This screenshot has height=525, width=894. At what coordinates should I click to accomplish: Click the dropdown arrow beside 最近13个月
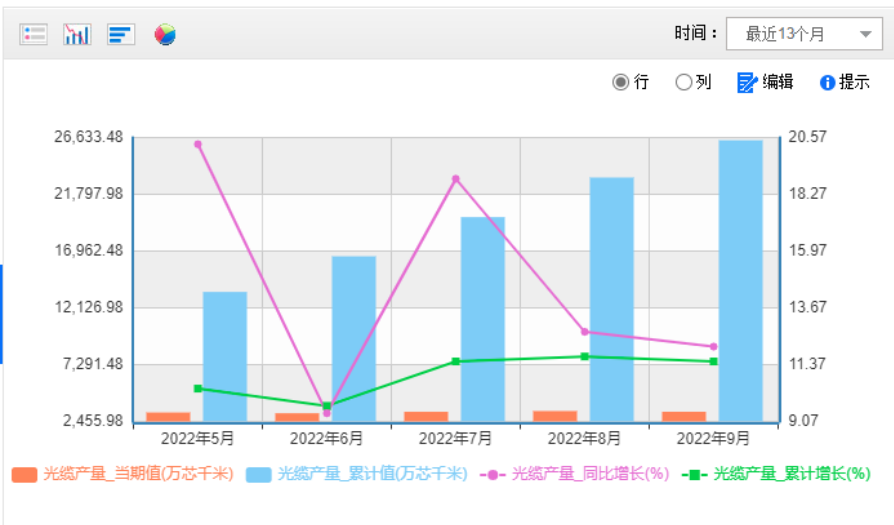[x=864, y=34]
